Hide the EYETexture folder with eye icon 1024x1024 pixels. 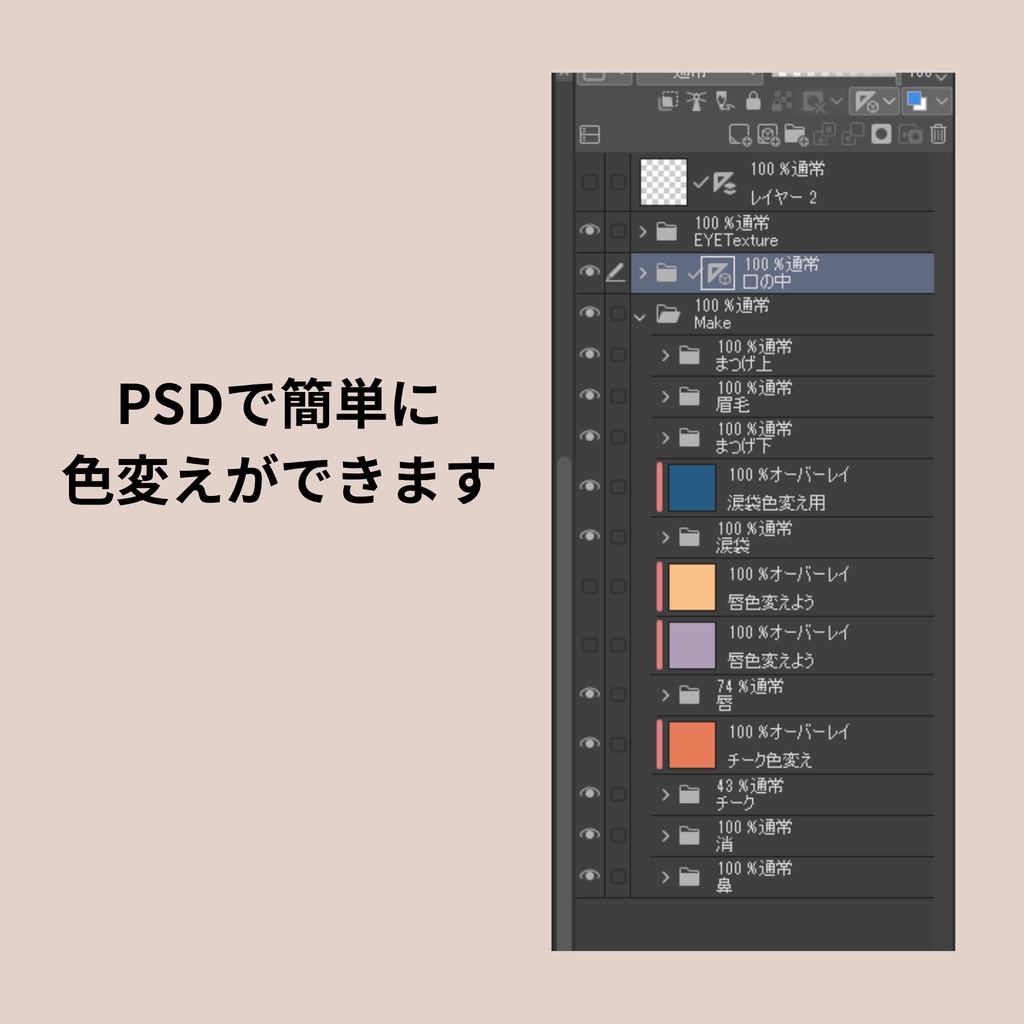(x=589, y=230)
